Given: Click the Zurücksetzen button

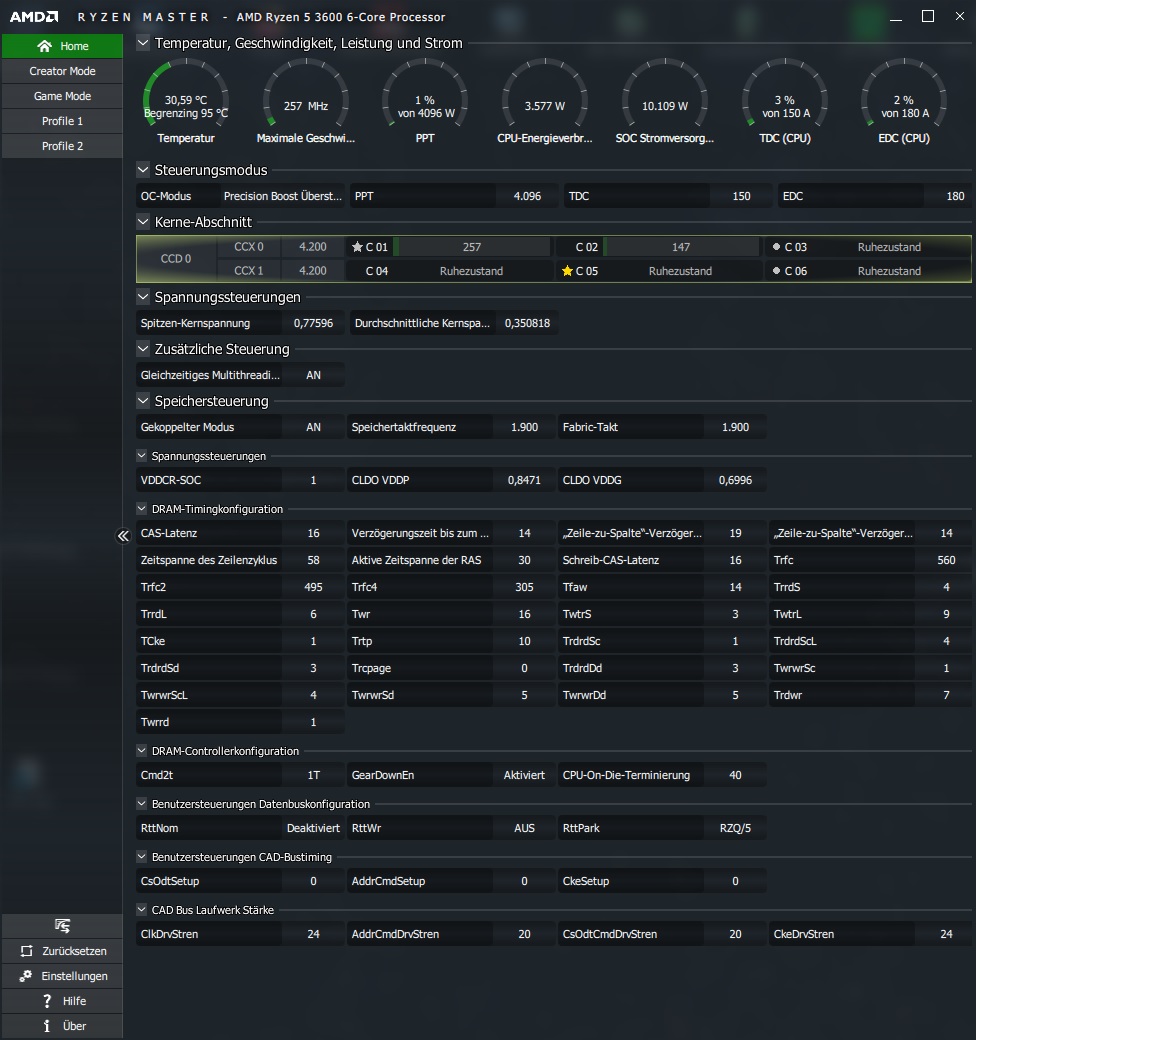Looking at the screenshot, I should [62, 951].
